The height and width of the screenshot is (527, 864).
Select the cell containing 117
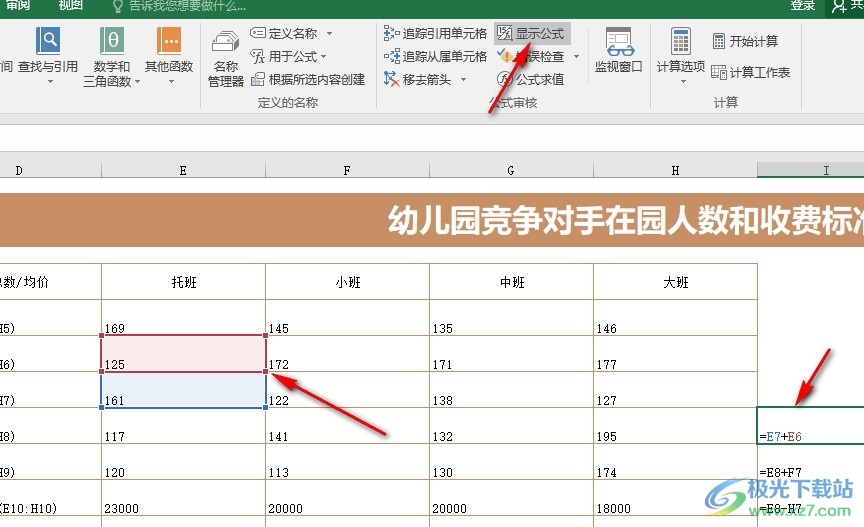(183, 426)
